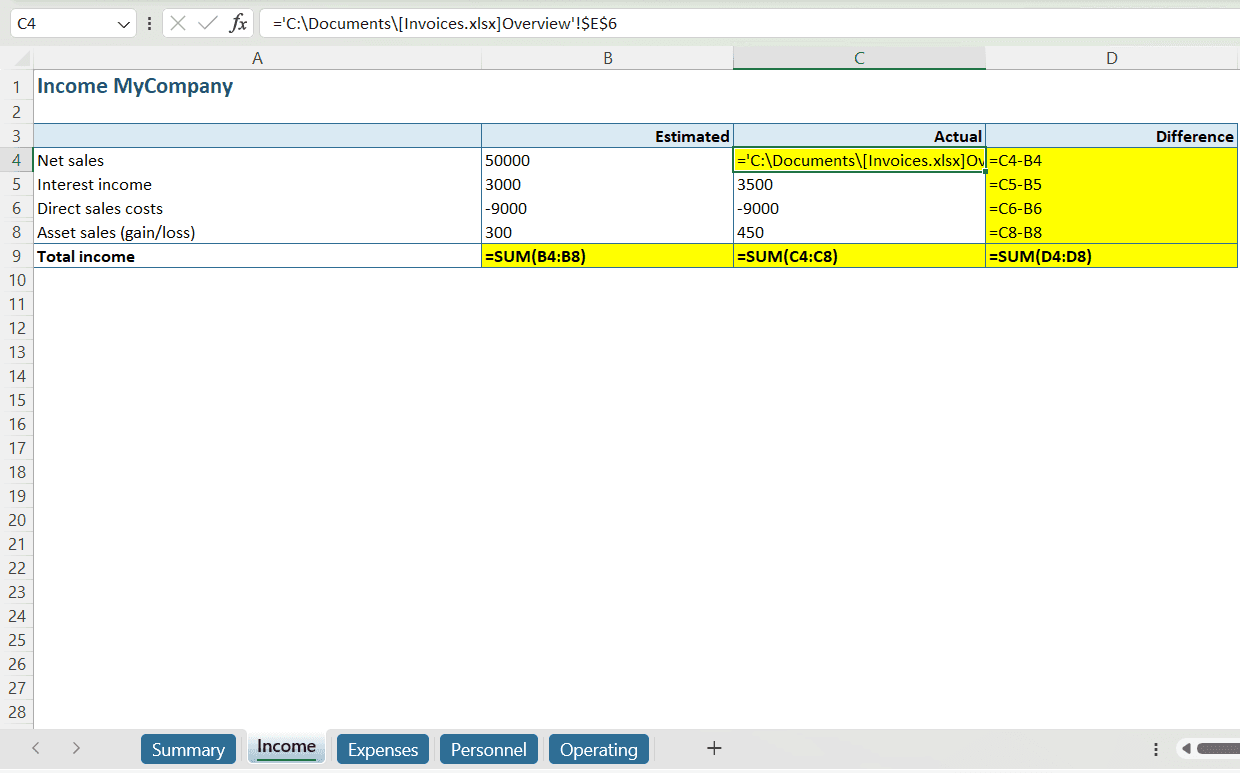Click the horizontal scrollbar left arrow

click(1186, 749)
